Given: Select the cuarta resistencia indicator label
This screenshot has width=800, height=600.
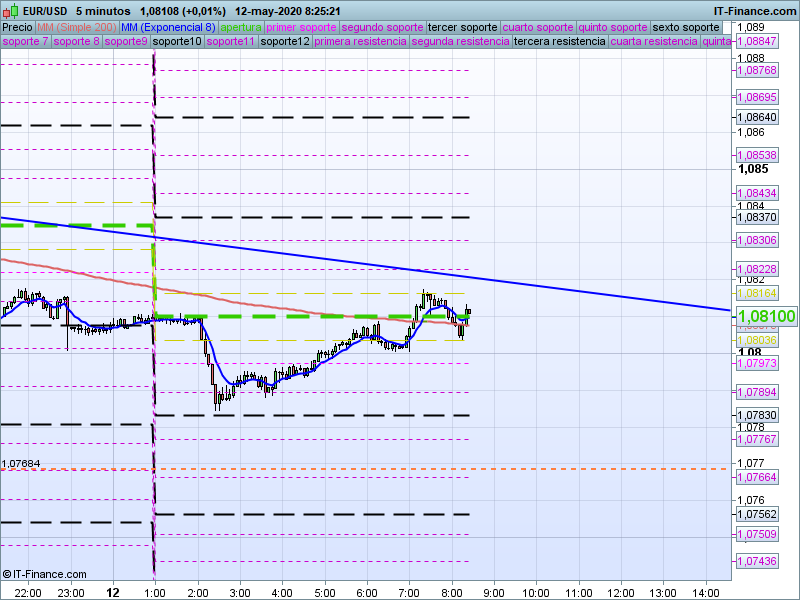Looking at the screenshot, I should pyautogui.click(x=654, y=42).
